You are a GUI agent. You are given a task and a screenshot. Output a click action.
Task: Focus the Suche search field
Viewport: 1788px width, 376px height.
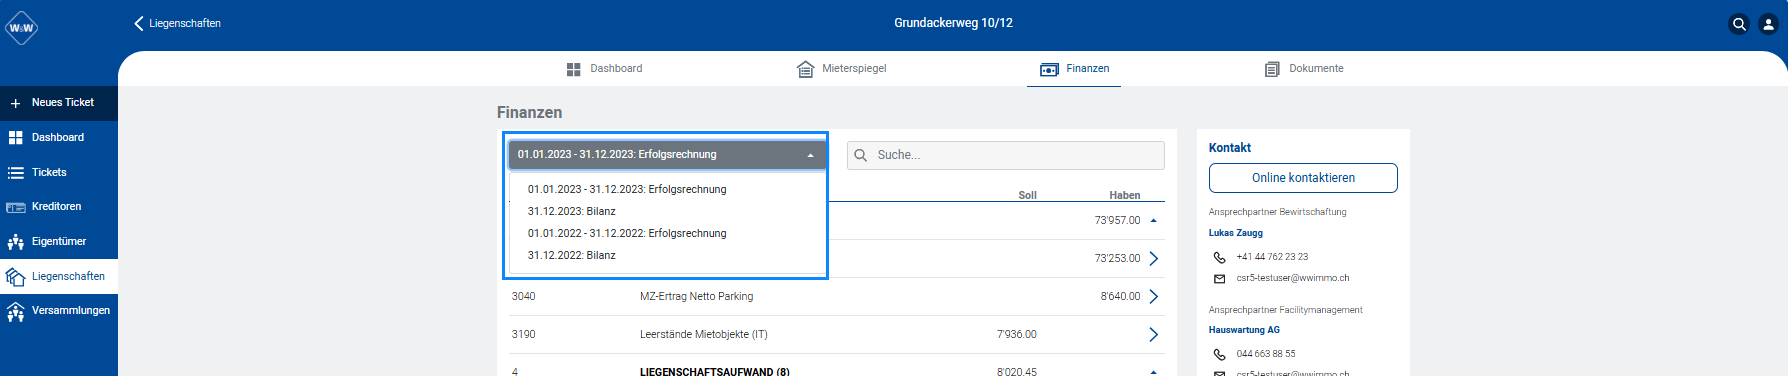[x=1006, y=155]
